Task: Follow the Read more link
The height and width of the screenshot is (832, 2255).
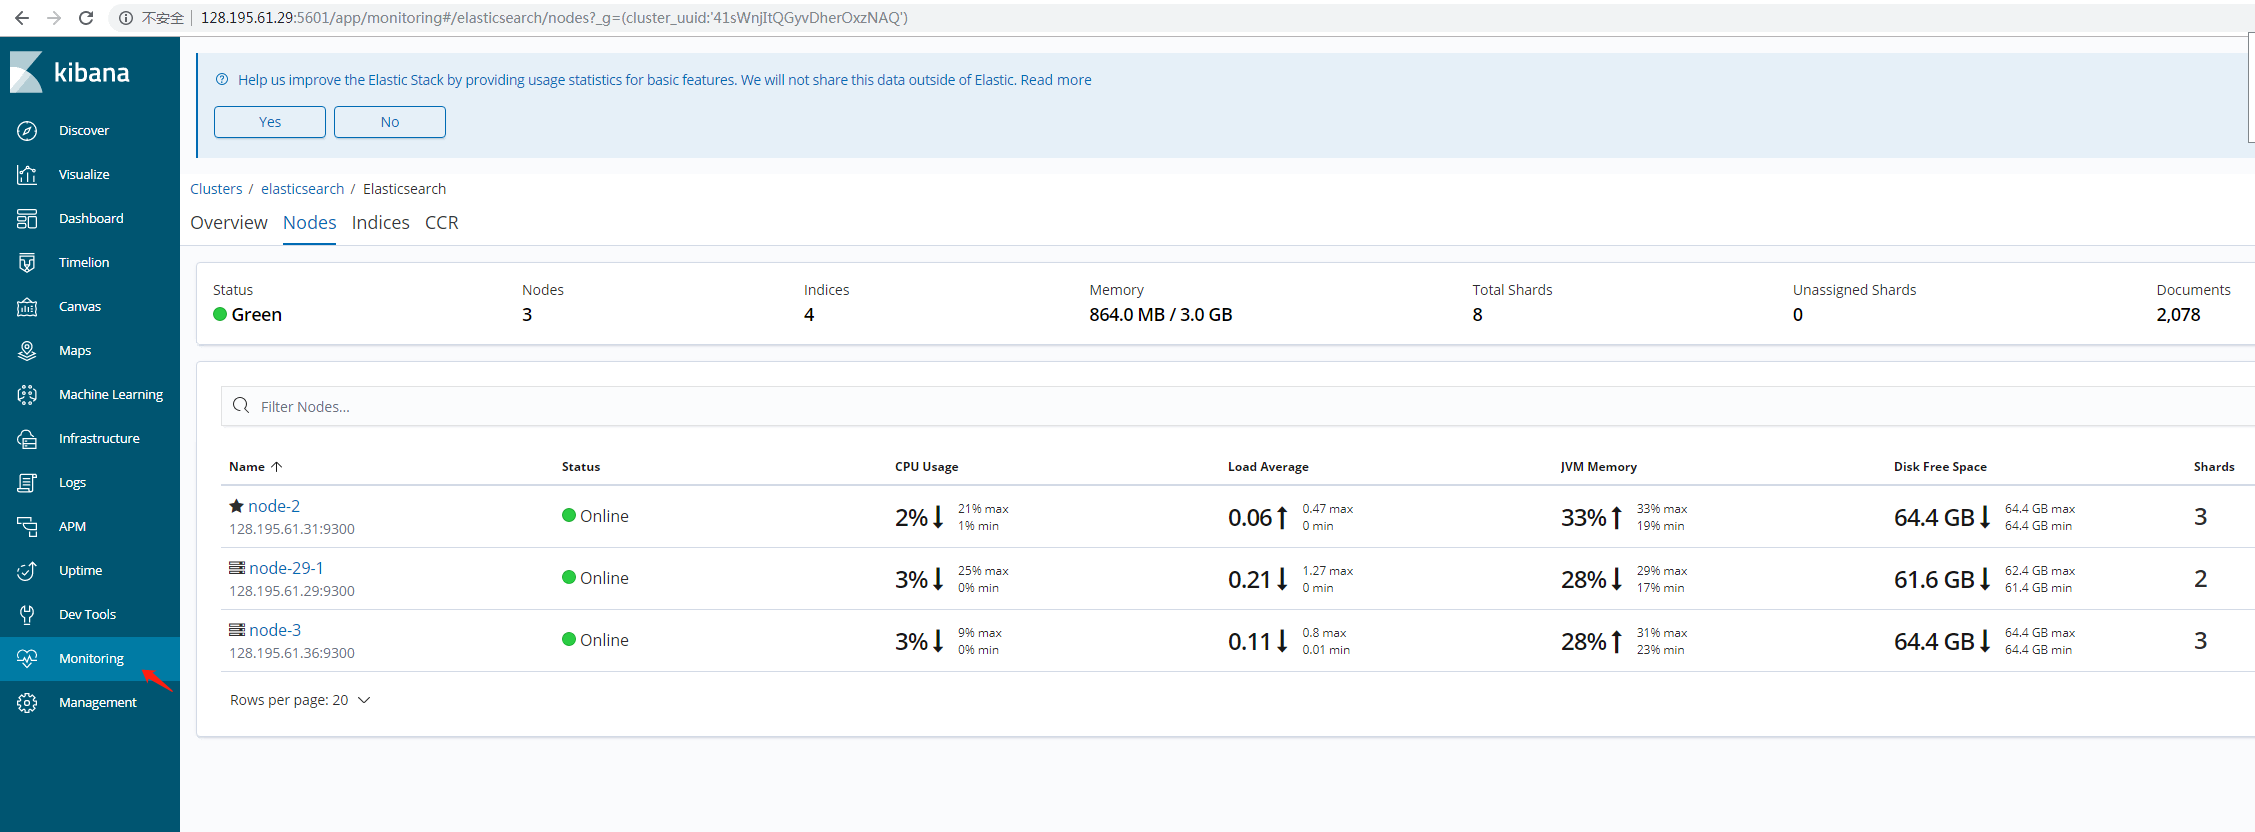Action: click(x=1056, y=80)
